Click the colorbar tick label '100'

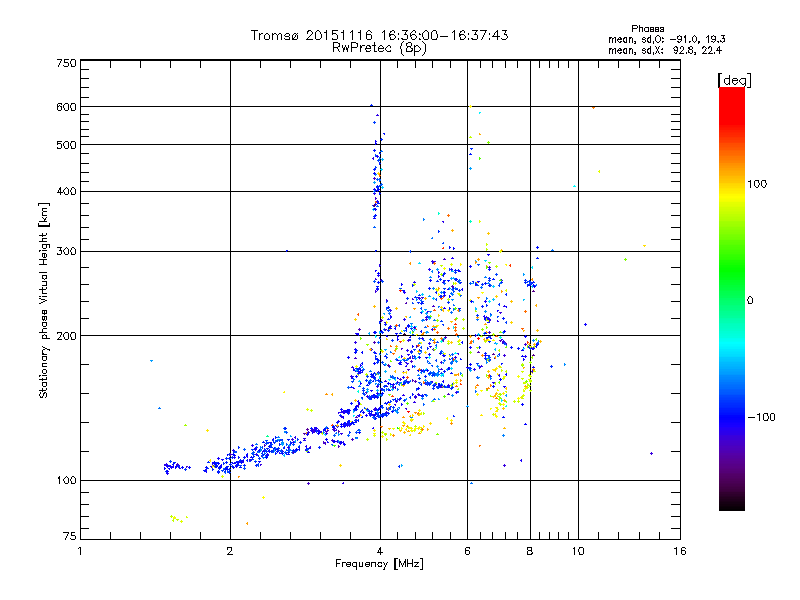[757, 184]
